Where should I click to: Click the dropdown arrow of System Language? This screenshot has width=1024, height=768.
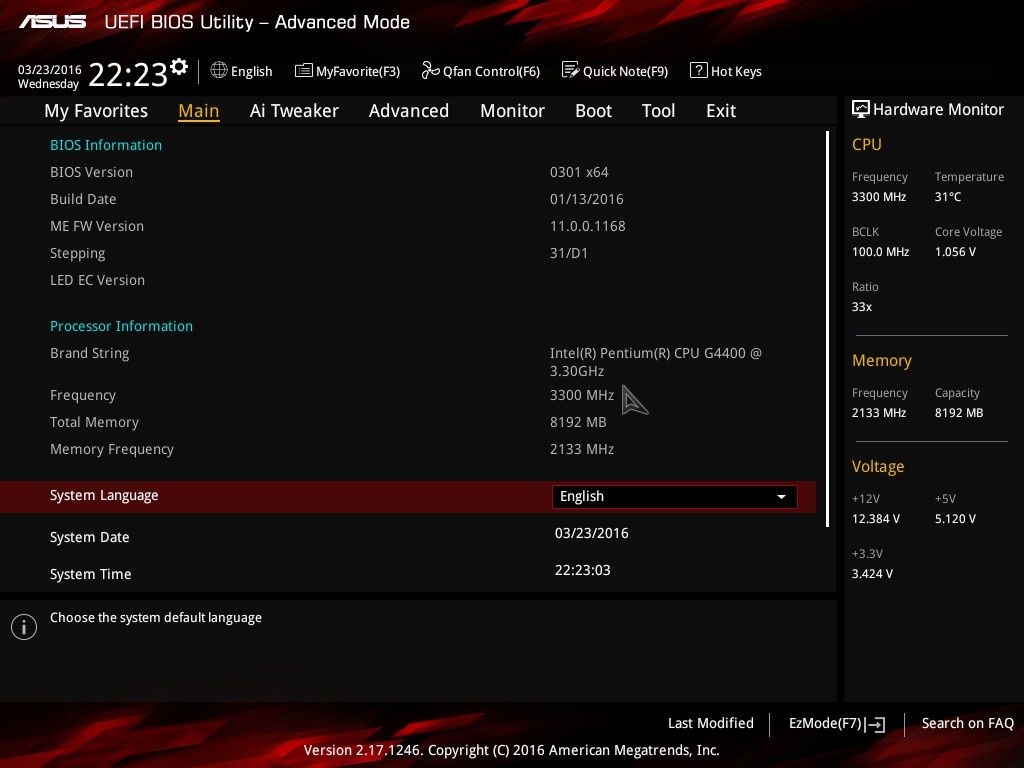click(781, 497)
